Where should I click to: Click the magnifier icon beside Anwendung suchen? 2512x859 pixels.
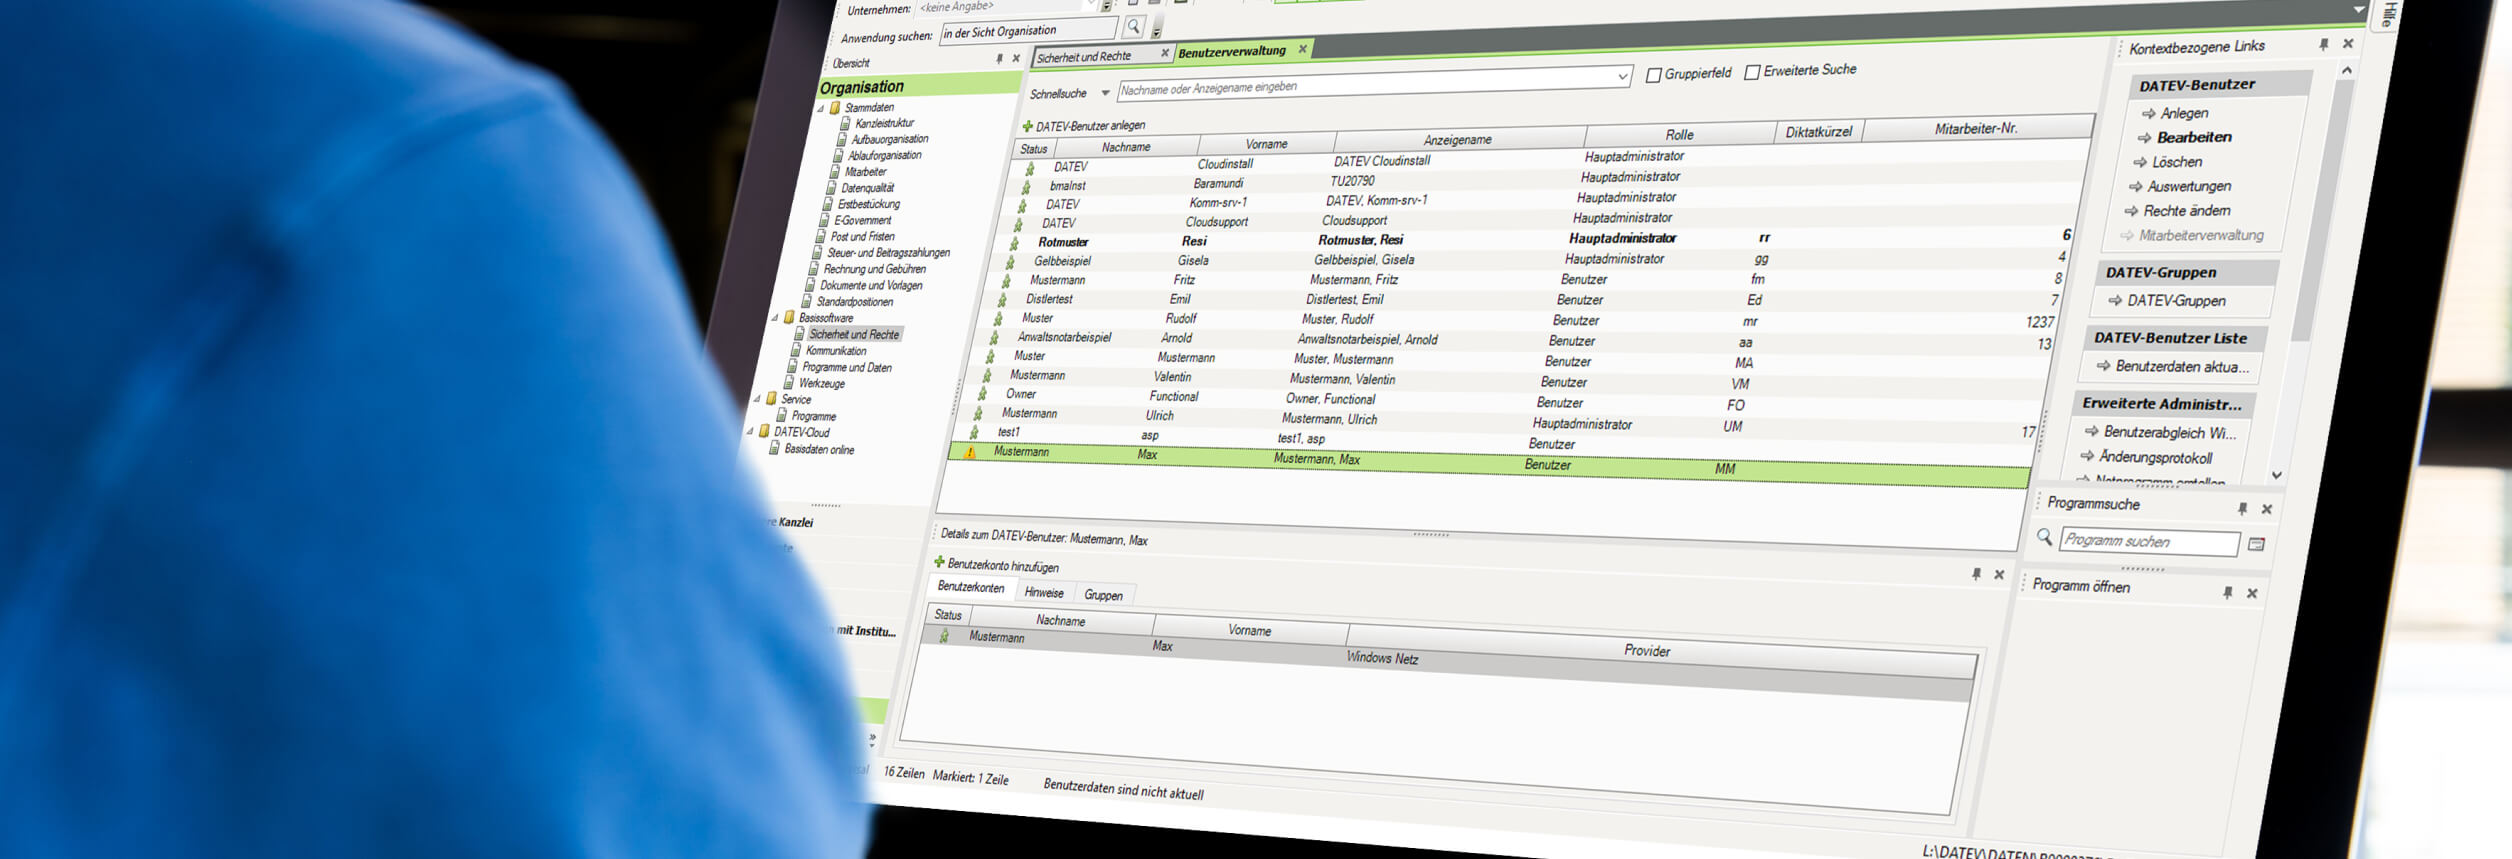[1133, 27]
